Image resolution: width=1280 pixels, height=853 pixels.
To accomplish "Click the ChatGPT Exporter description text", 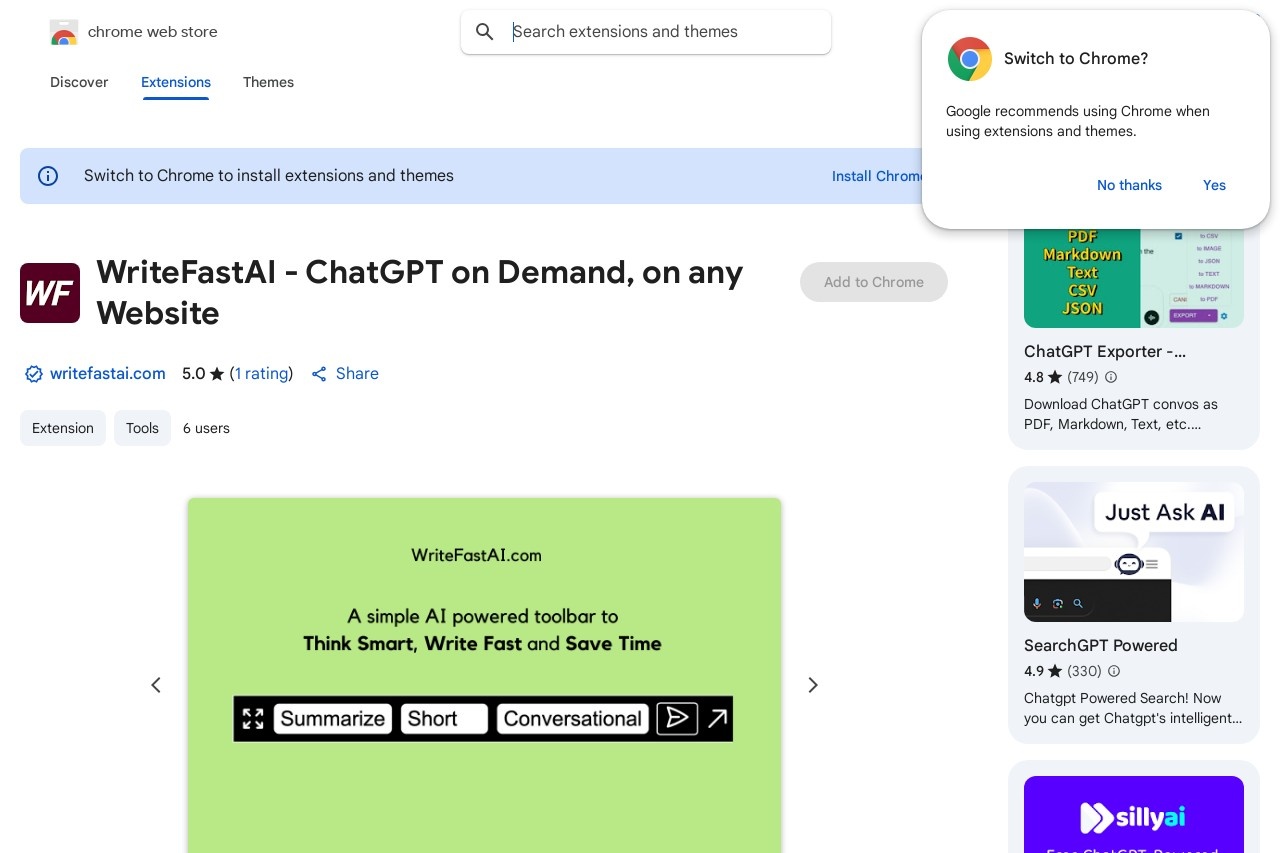I will pyautogui.click(x=1121, y=415).
